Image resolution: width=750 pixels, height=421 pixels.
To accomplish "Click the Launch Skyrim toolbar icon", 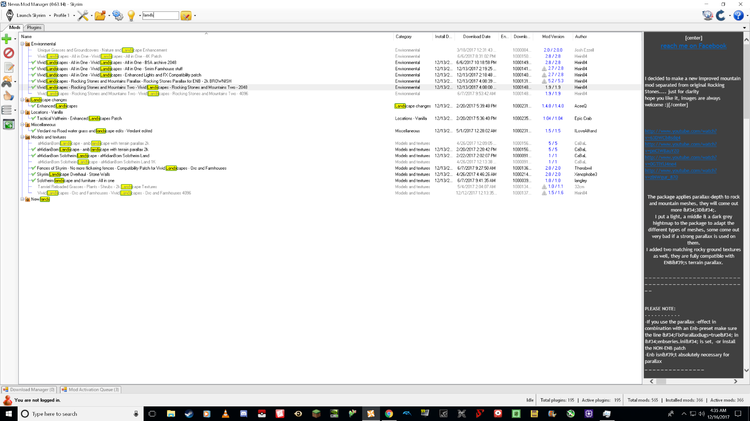I will [10, 15].
